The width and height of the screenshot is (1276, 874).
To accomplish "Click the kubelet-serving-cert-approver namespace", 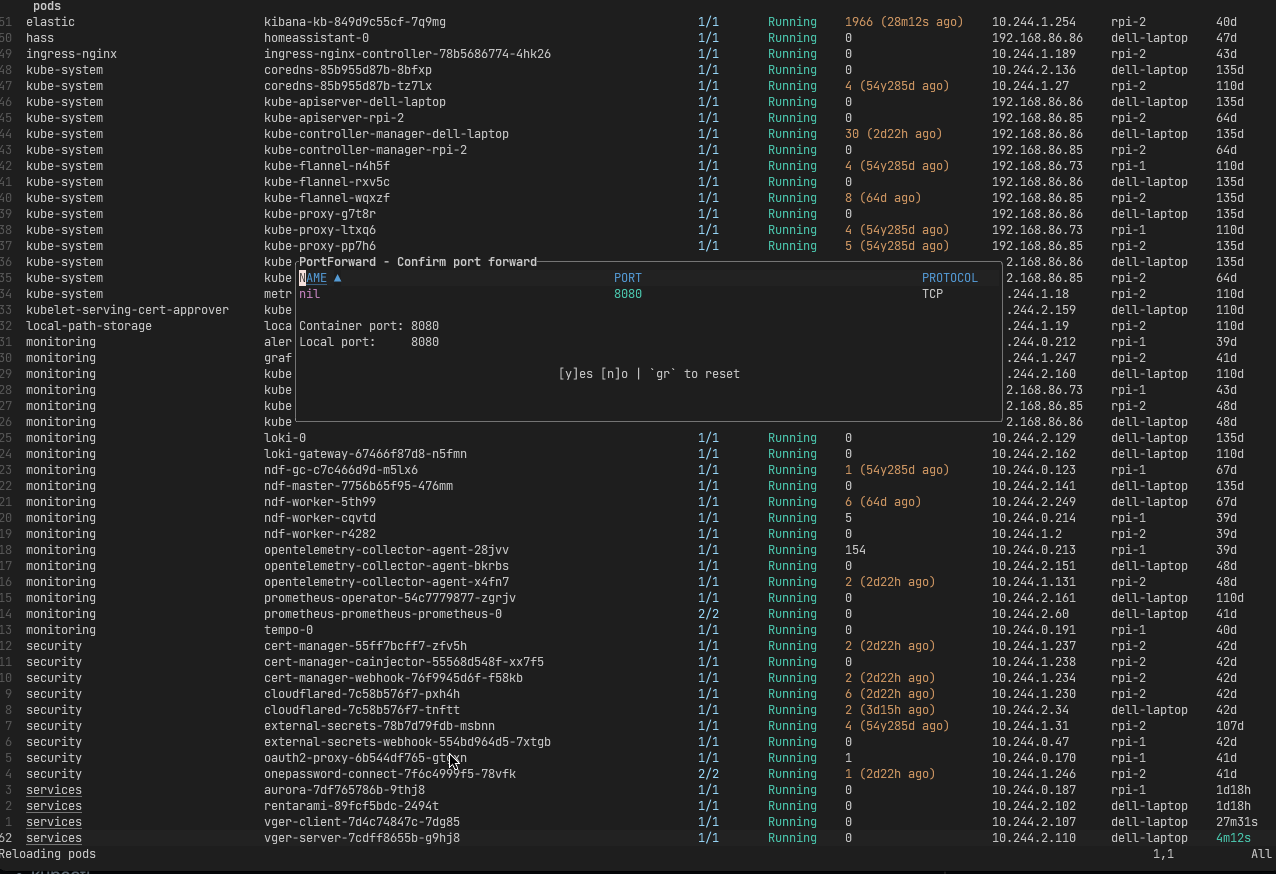I will point(127,310).
